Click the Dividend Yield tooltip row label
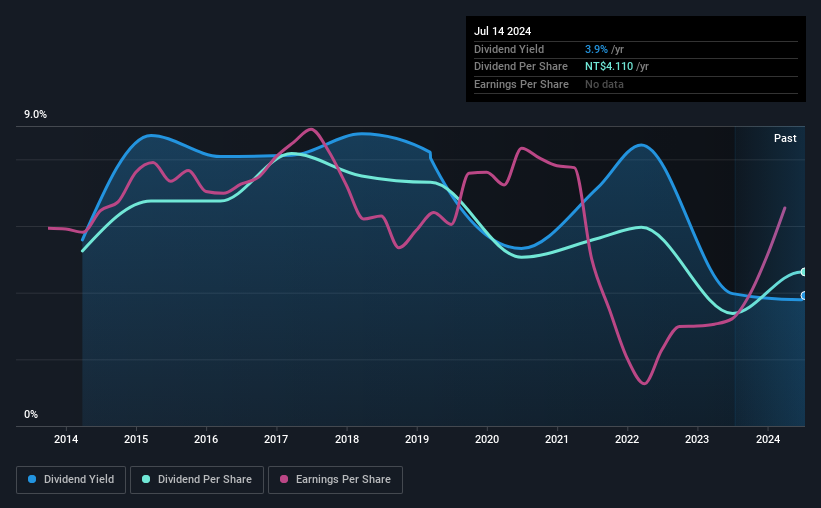Viewport: 821px width, 508px height. click(x=509, y=49)
